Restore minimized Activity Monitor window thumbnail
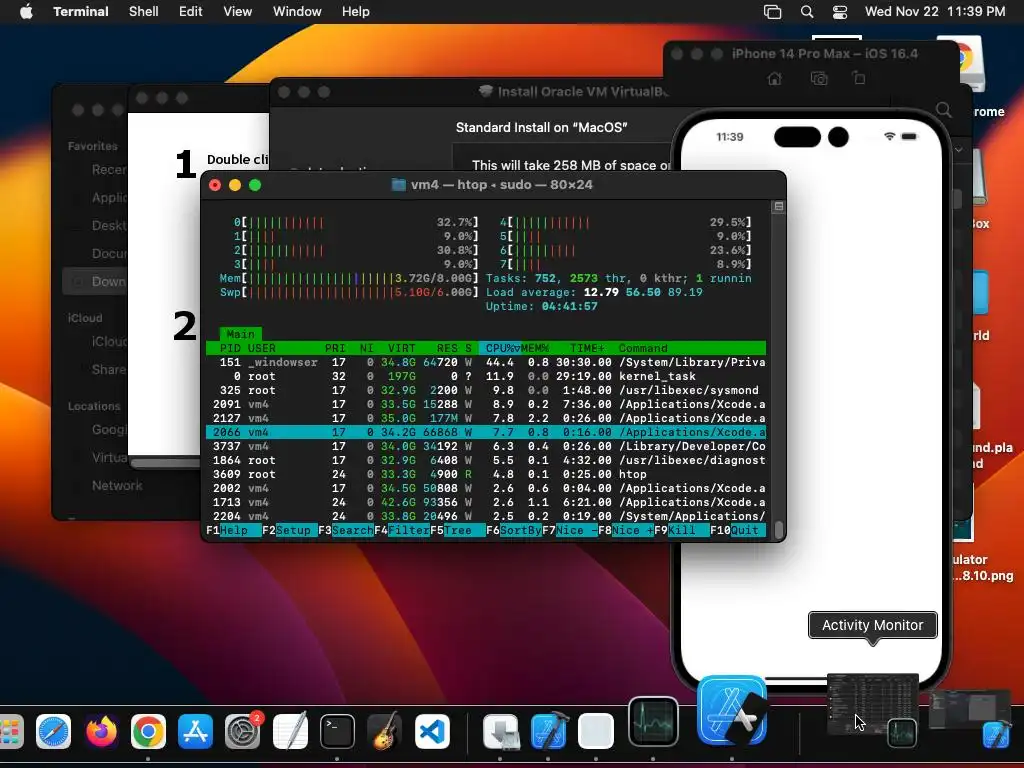 pos(873,707)
